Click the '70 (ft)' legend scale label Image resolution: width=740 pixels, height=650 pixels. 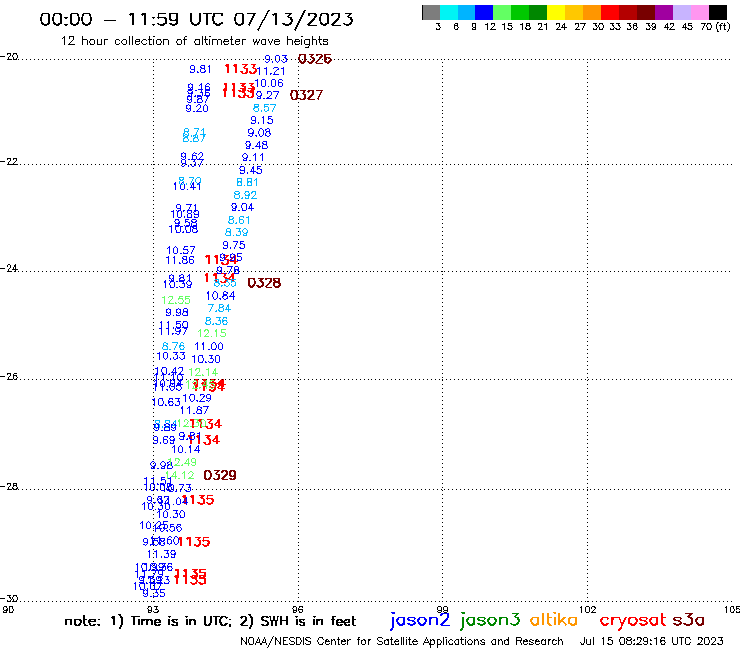pyautogui.click(x=715, y=27)
